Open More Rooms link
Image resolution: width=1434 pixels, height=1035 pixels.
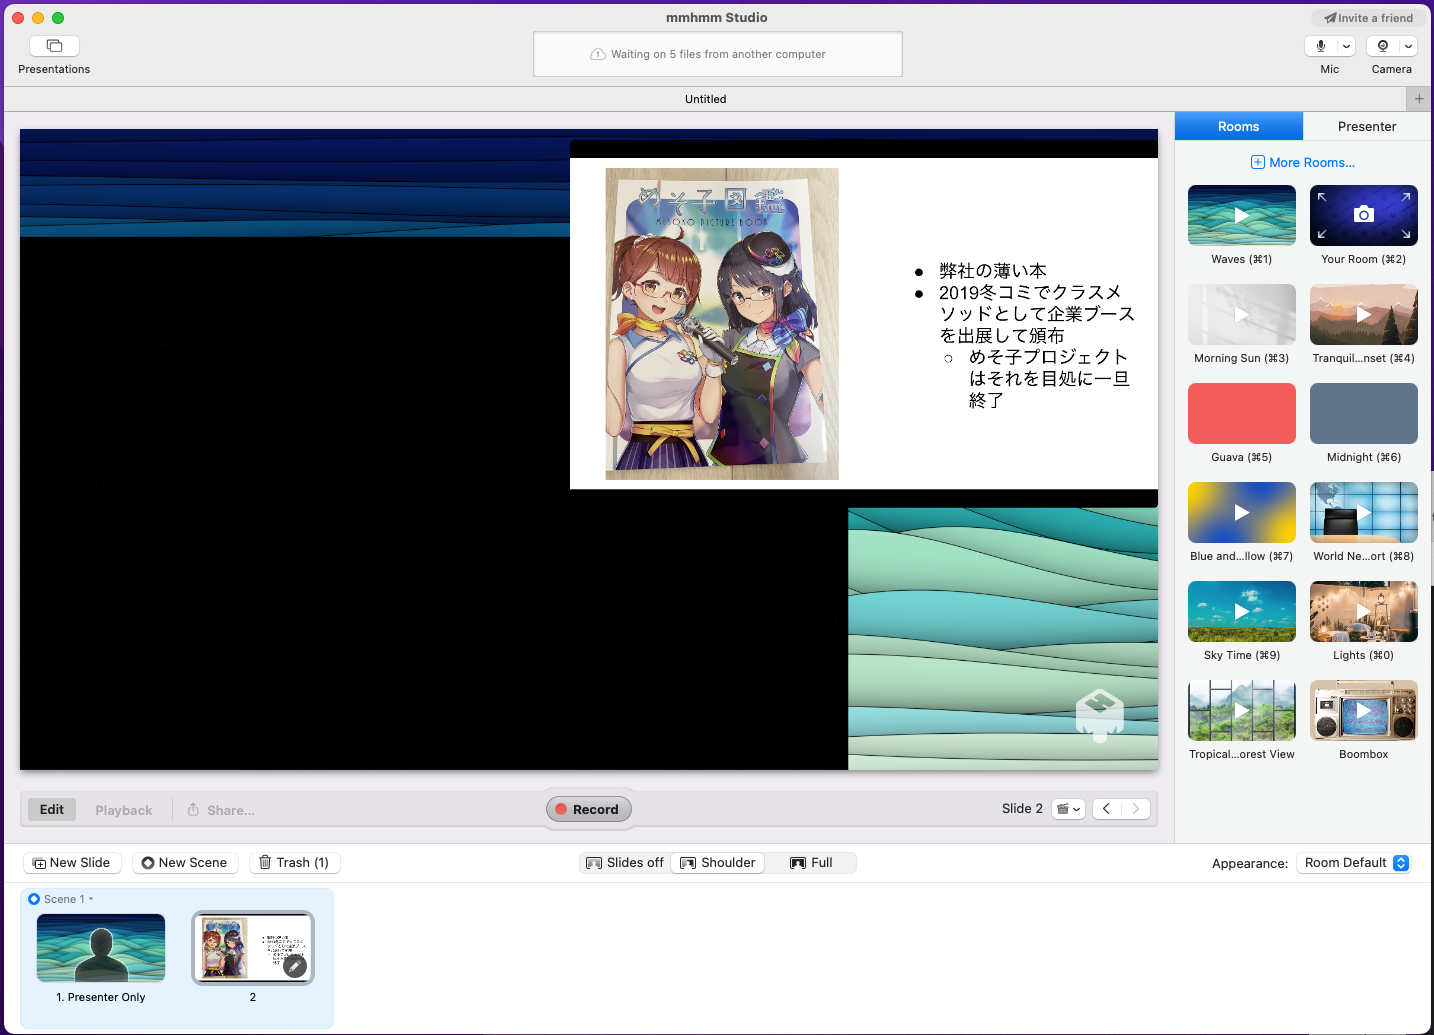tap(1303, 162)
